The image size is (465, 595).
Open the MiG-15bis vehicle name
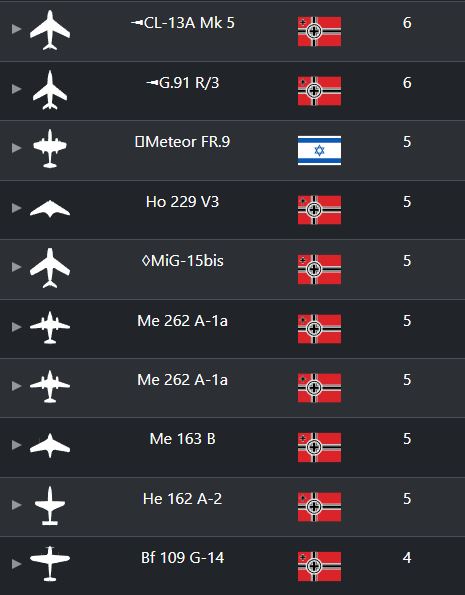[x=183, y=261]
